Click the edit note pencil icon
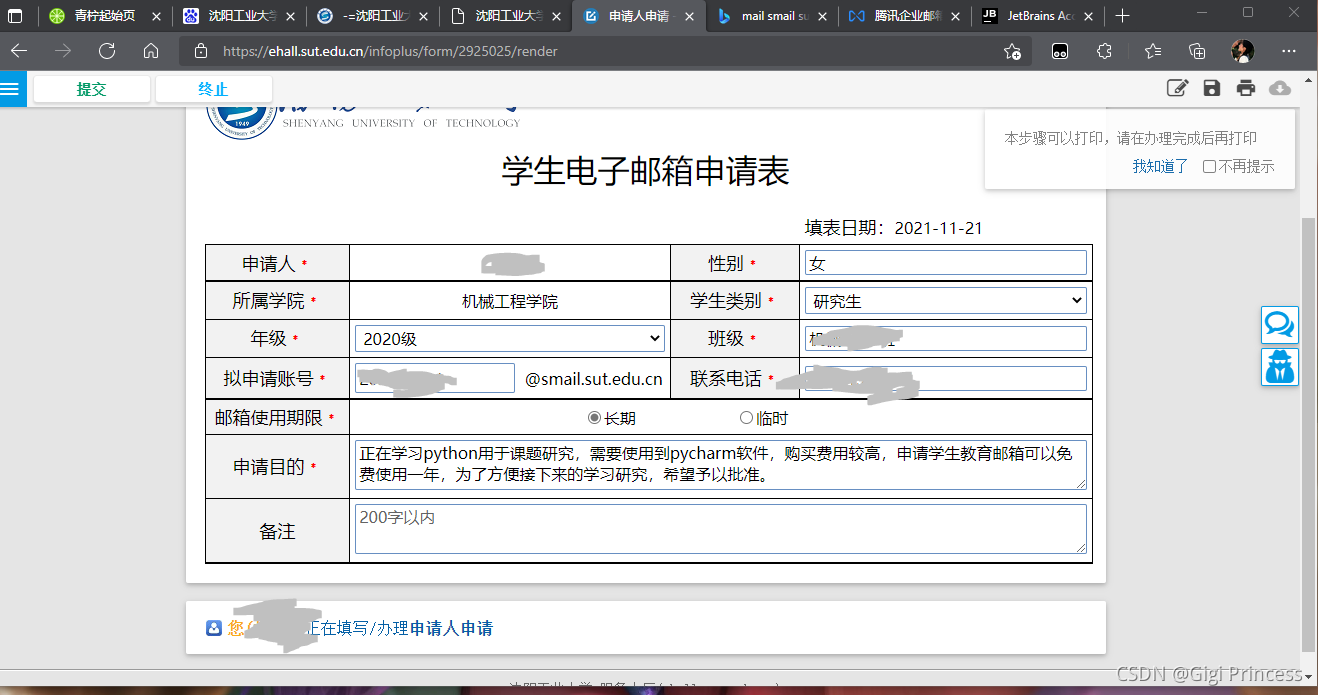The height and width of the screenshot is (695, 1318). coord(1178,88)
